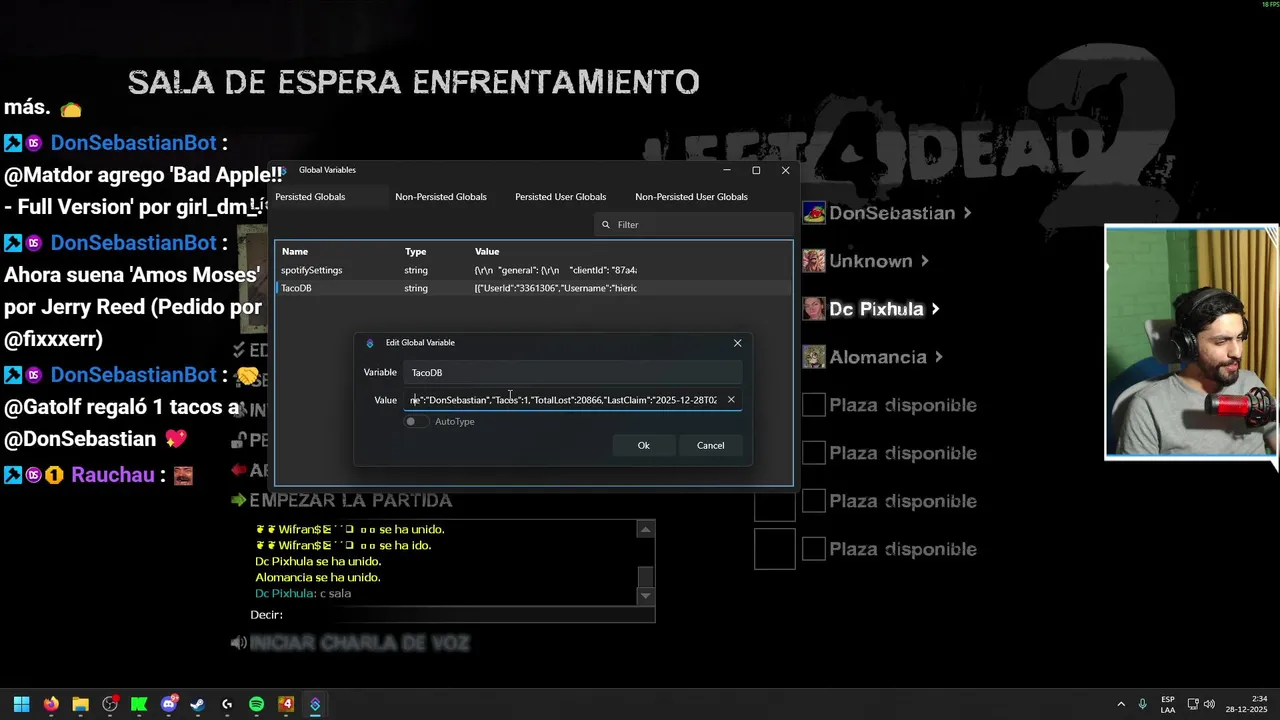Click the Variable name field containing TacoDB
Image resolution: width=1280 pixels, height=720 pixels.
[573, 373]
